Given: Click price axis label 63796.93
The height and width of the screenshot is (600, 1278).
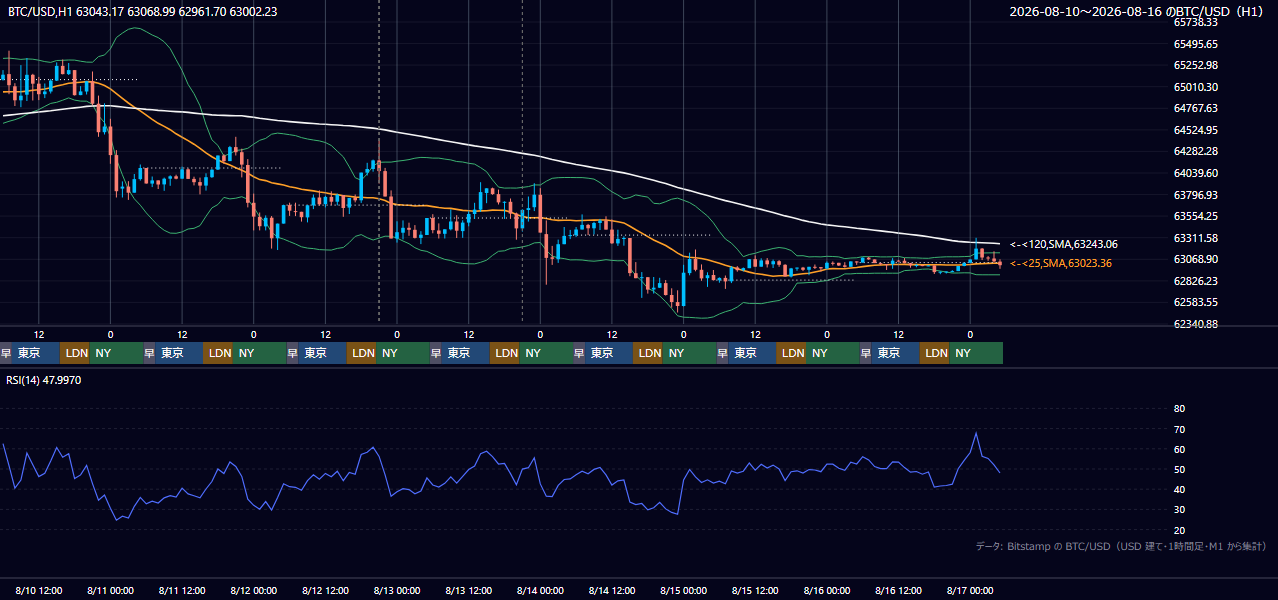Looking at the screenshot, I should click(x=1196, y=195).
